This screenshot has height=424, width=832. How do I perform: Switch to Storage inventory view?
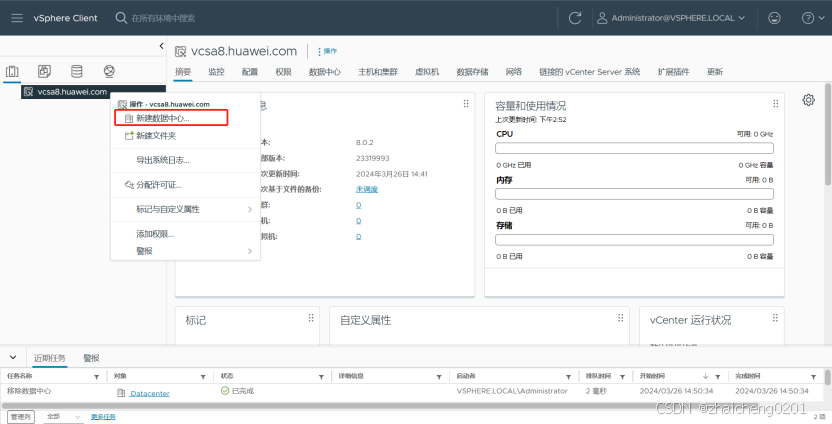click(x=77, y=71)
